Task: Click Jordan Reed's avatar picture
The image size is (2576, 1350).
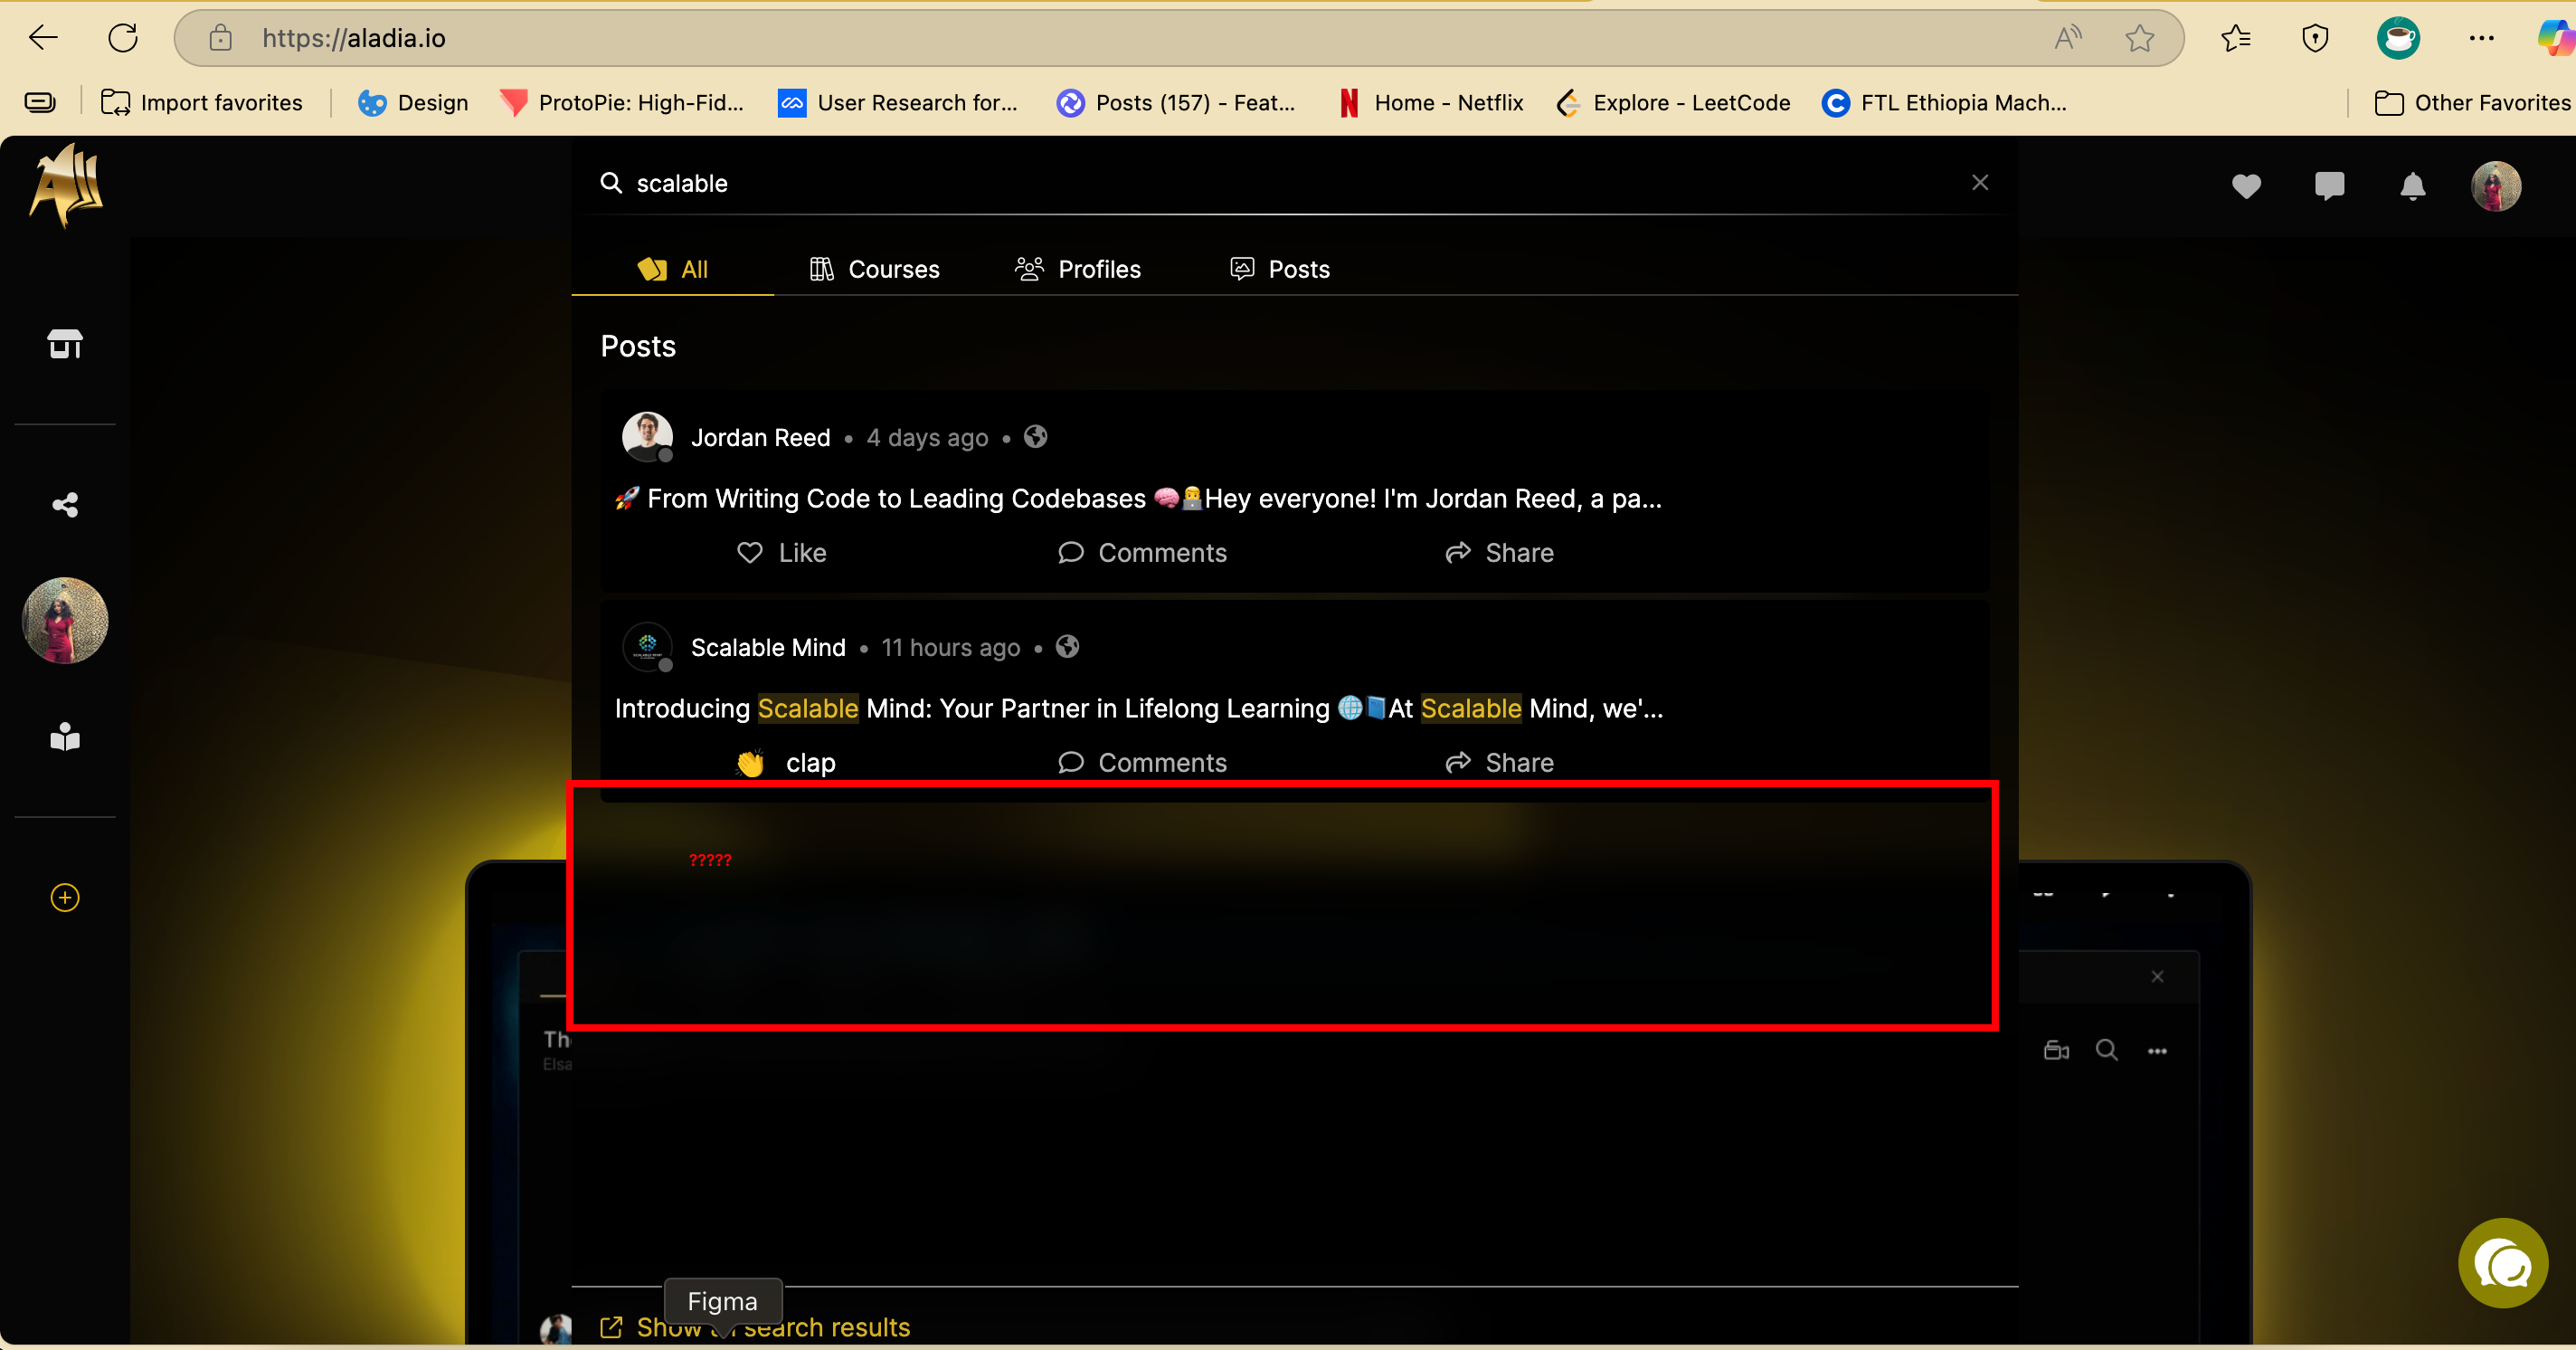Action: pyautogui.click(x=647, y=437)
